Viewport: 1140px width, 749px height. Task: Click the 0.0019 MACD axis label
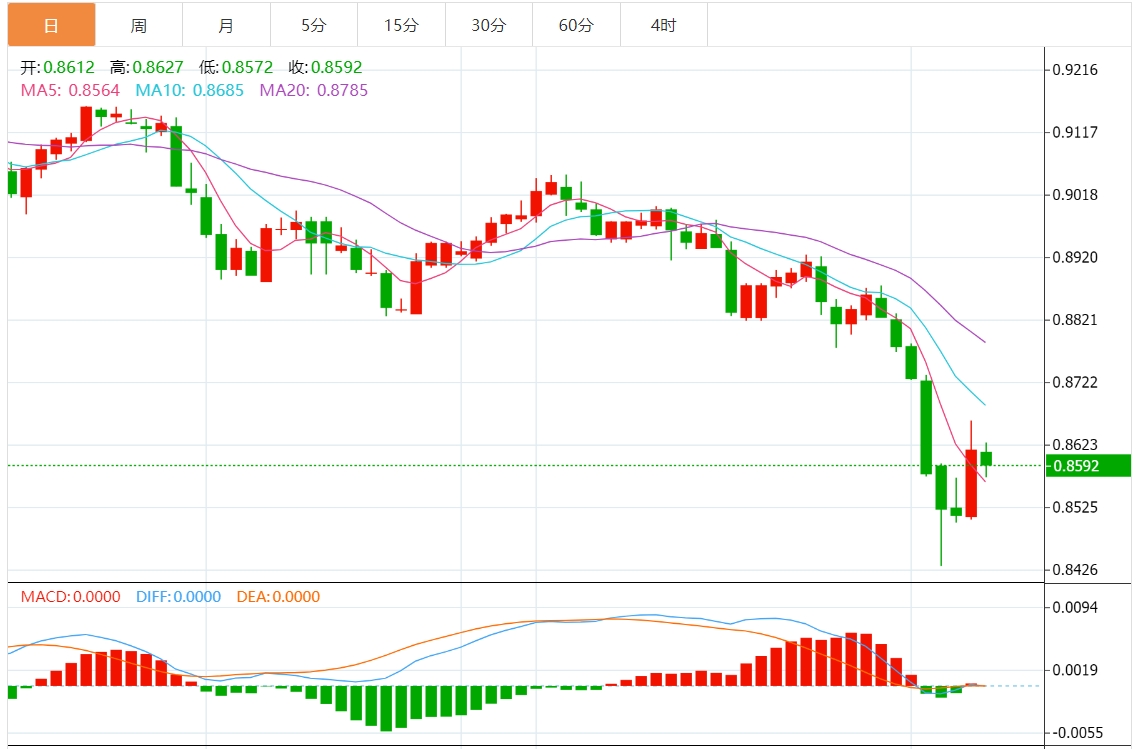[1075, 670]
